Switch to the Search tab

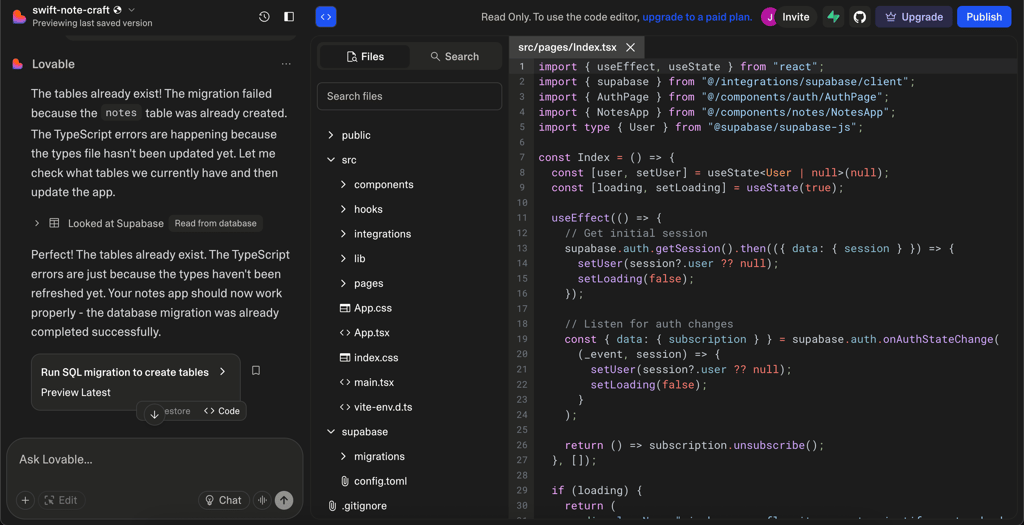click(455, 57)
